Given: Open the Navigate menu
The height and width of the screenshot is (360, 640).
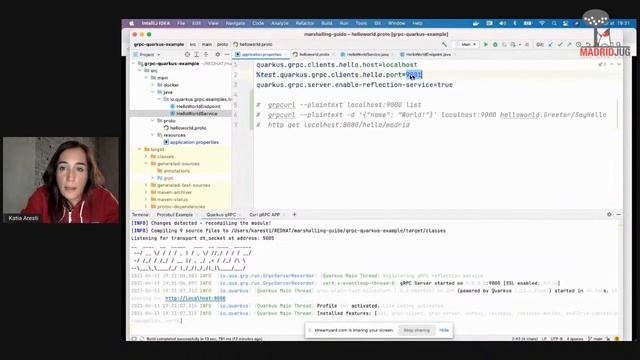Looking at the screenshot, I should [236, 23].
